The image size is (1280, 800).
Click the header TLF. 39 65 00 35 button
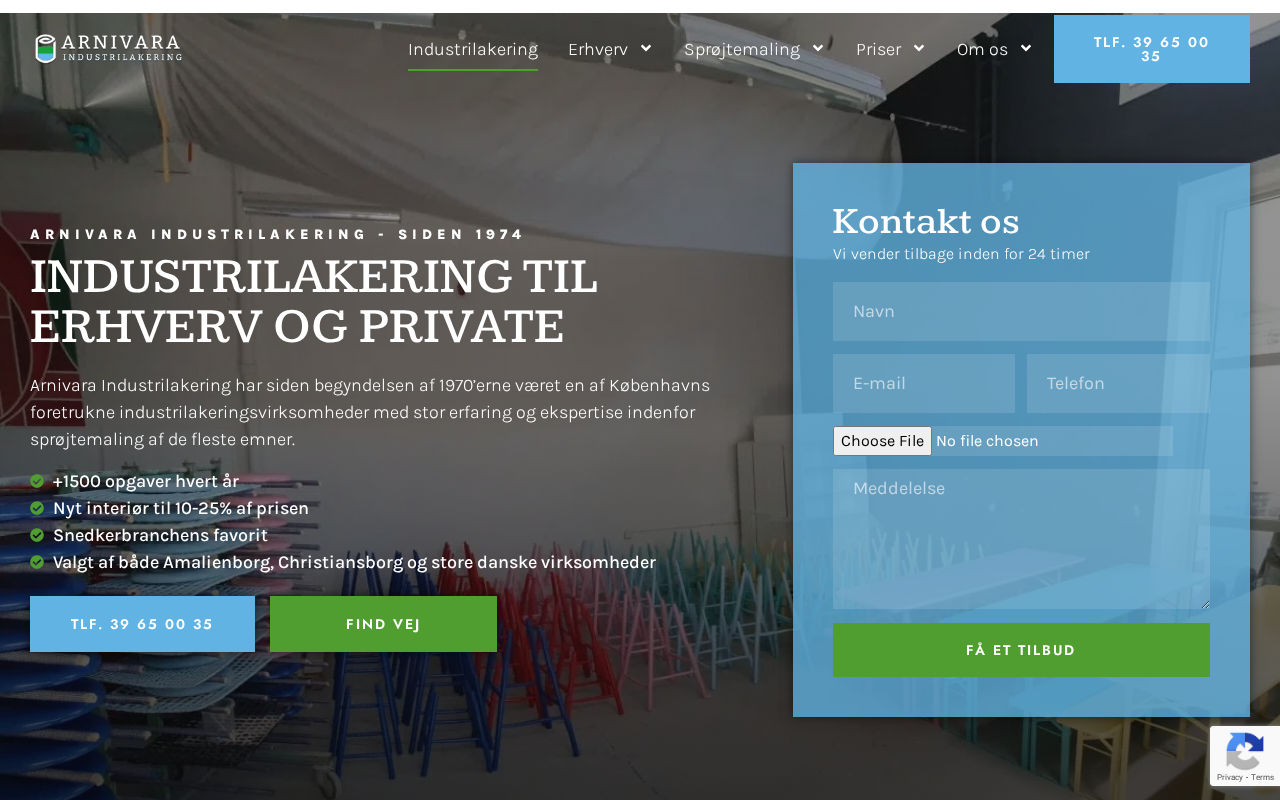[1152, 49]
